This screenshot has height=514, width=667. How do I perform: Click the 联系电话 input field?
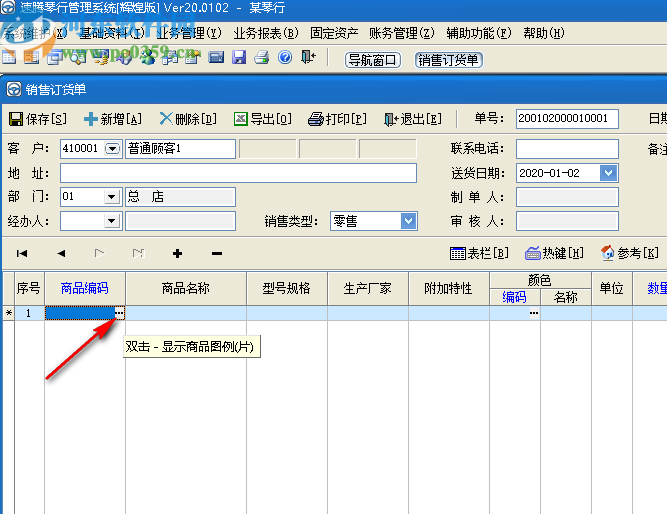567,148
